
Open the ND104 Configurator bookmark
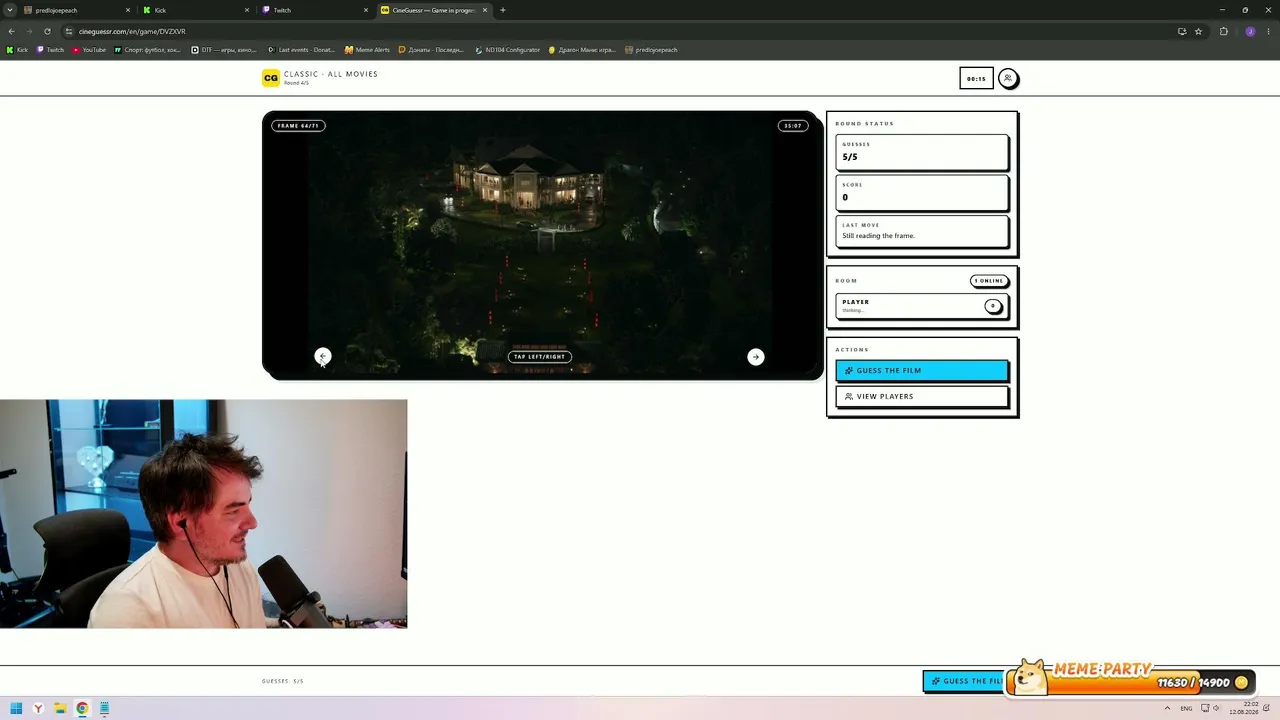tap(508, 50)
